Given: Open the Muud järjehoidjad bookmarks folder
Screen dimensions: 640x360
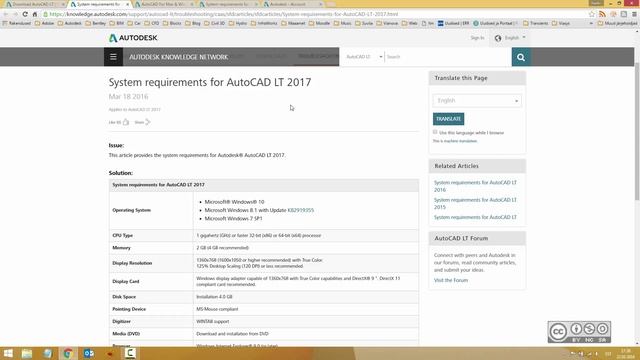Looking at the screenshot, I should tap(618, 23).
